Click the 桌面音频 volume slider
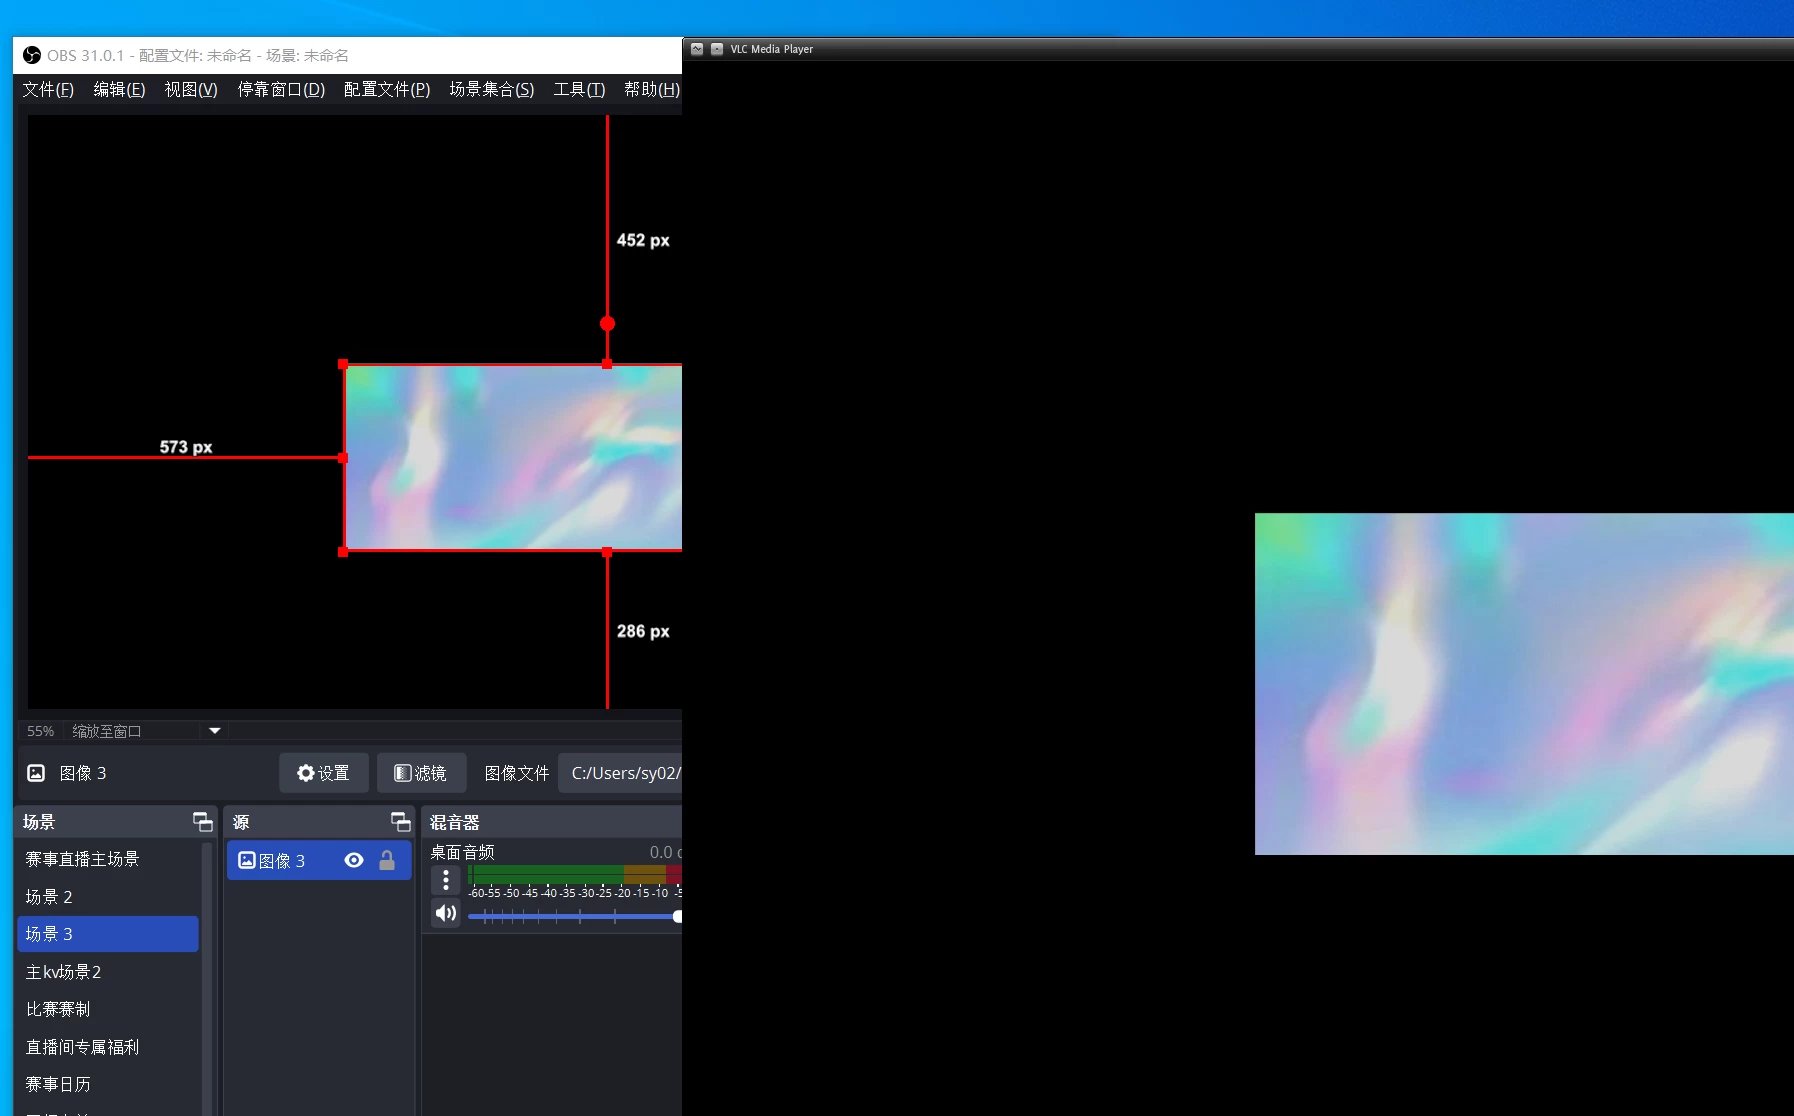The width and height of the screenshot is (1794, 1116). point(575,916)
